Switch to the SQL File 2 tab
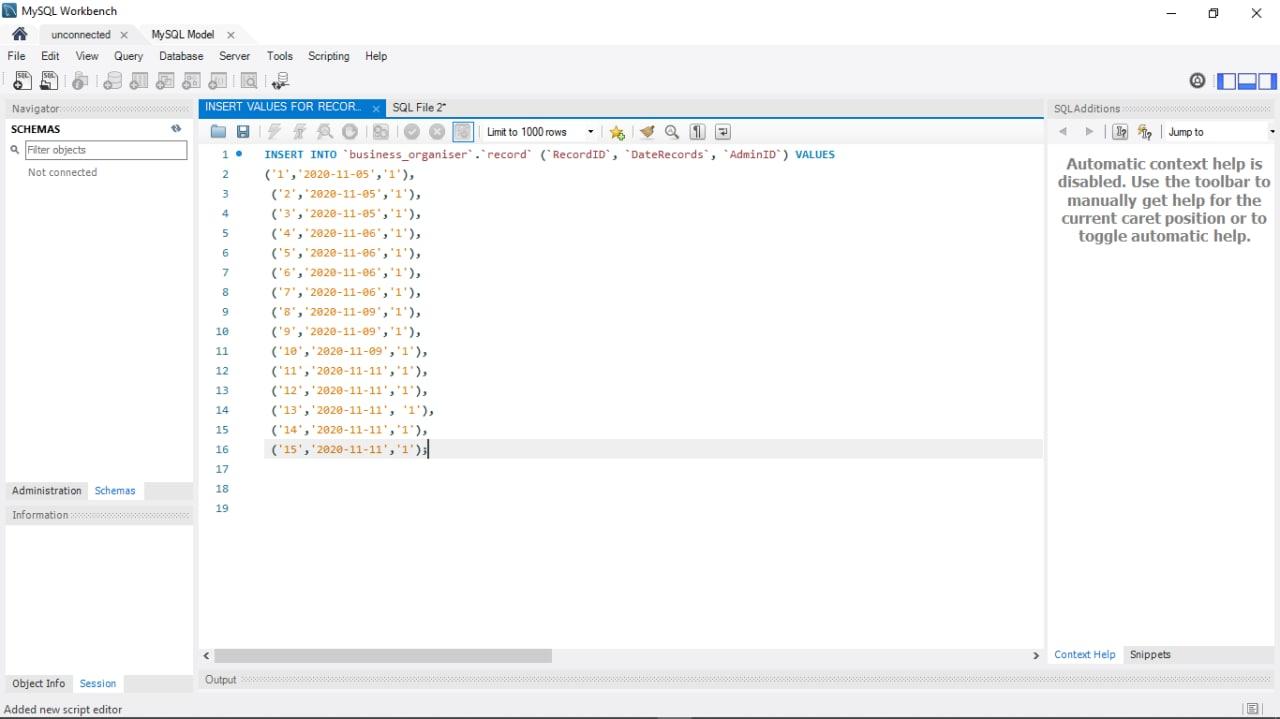 [x=417, y=107]
